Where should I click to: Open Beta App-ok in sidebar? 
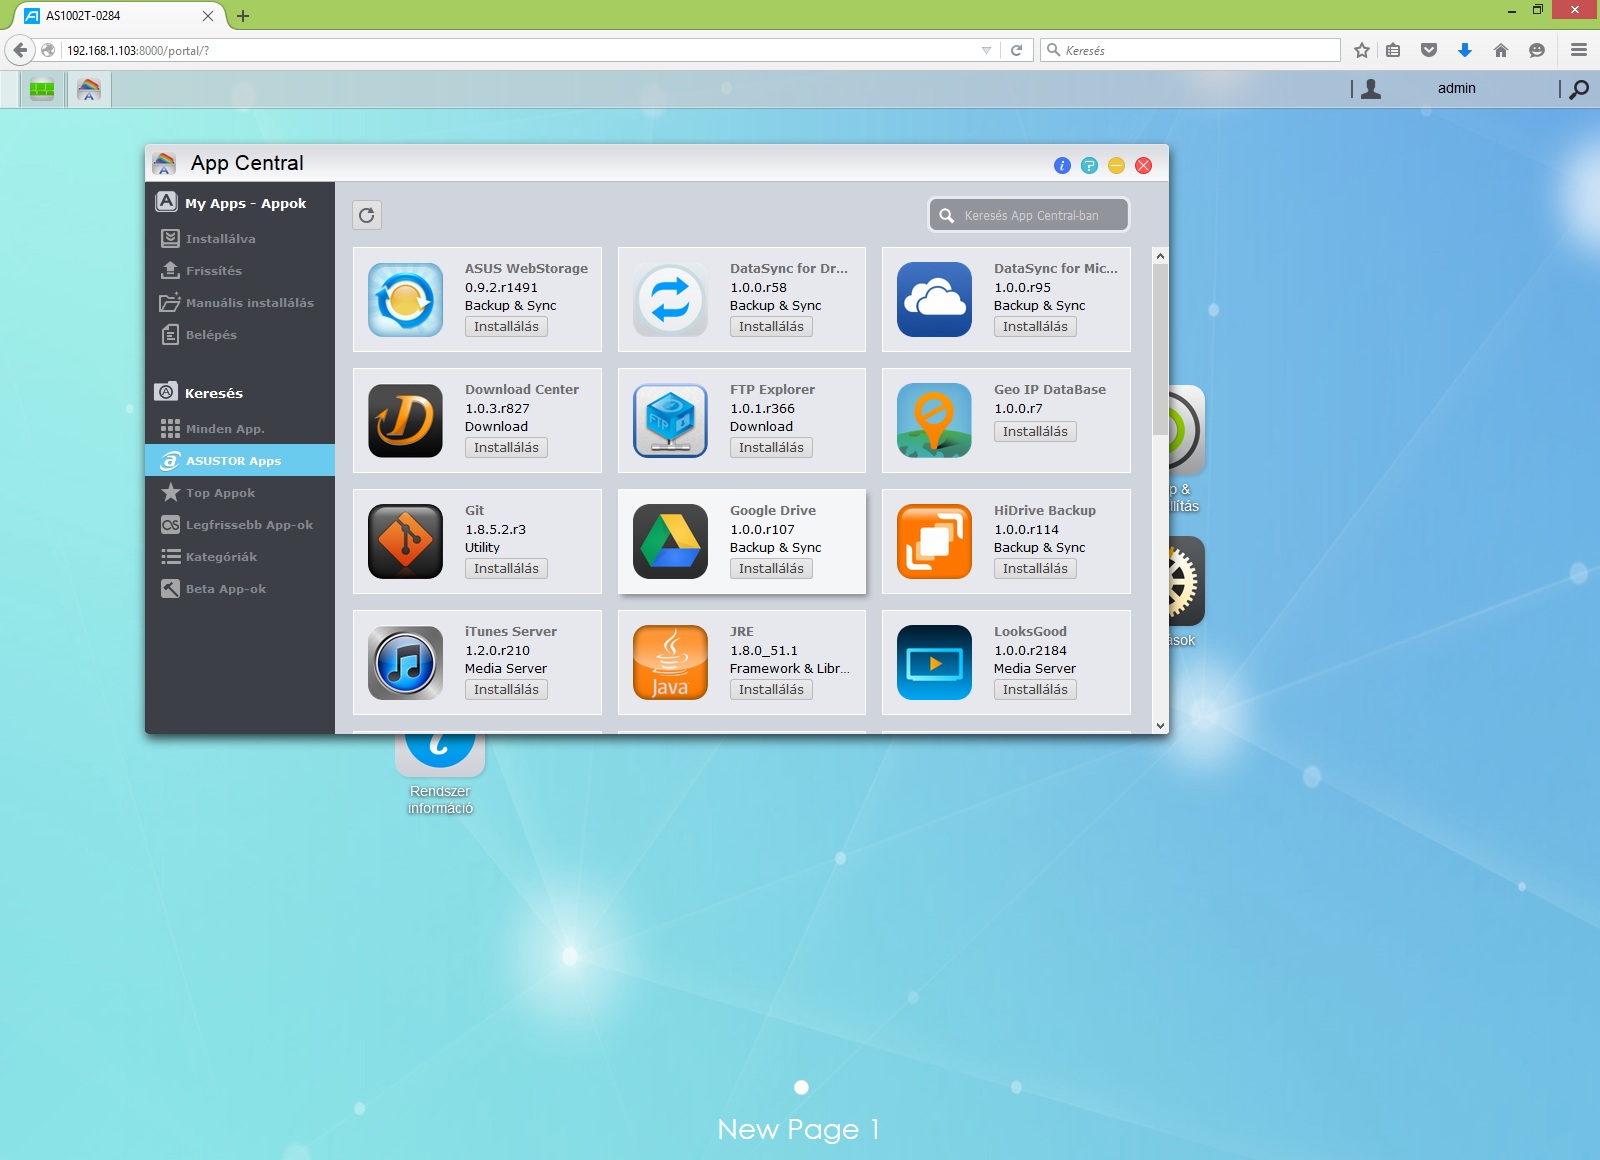click(x=240, y=589)
